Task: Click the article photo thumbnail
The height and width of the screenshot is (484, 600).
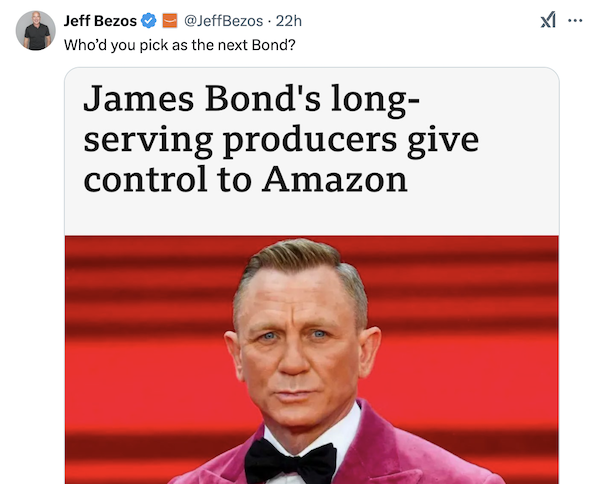Action: click(x=312, y=360)
